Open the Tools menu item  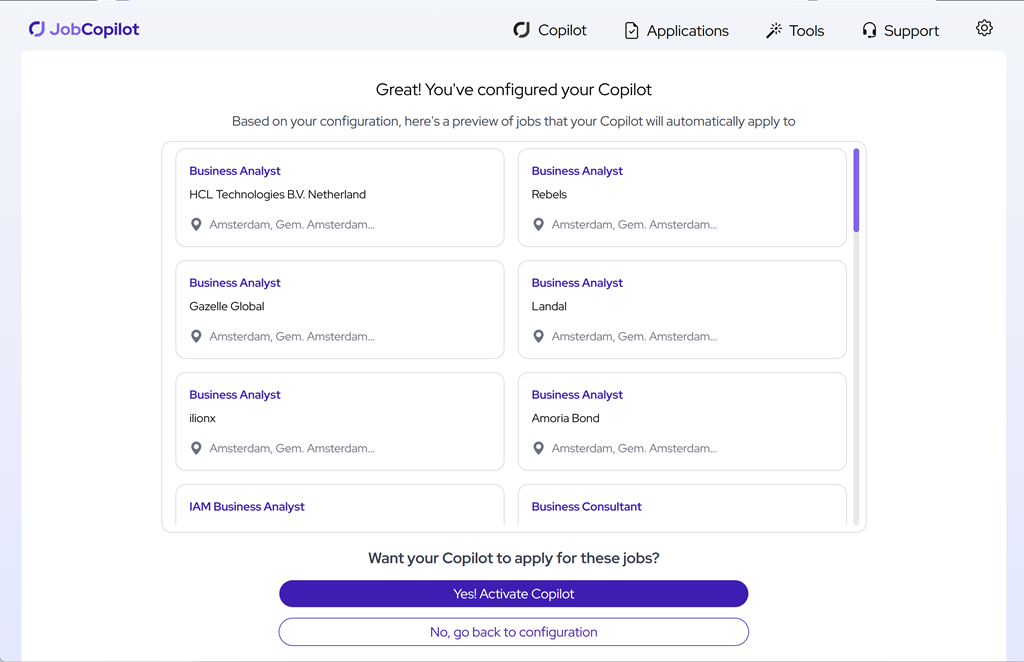point(795,31)
